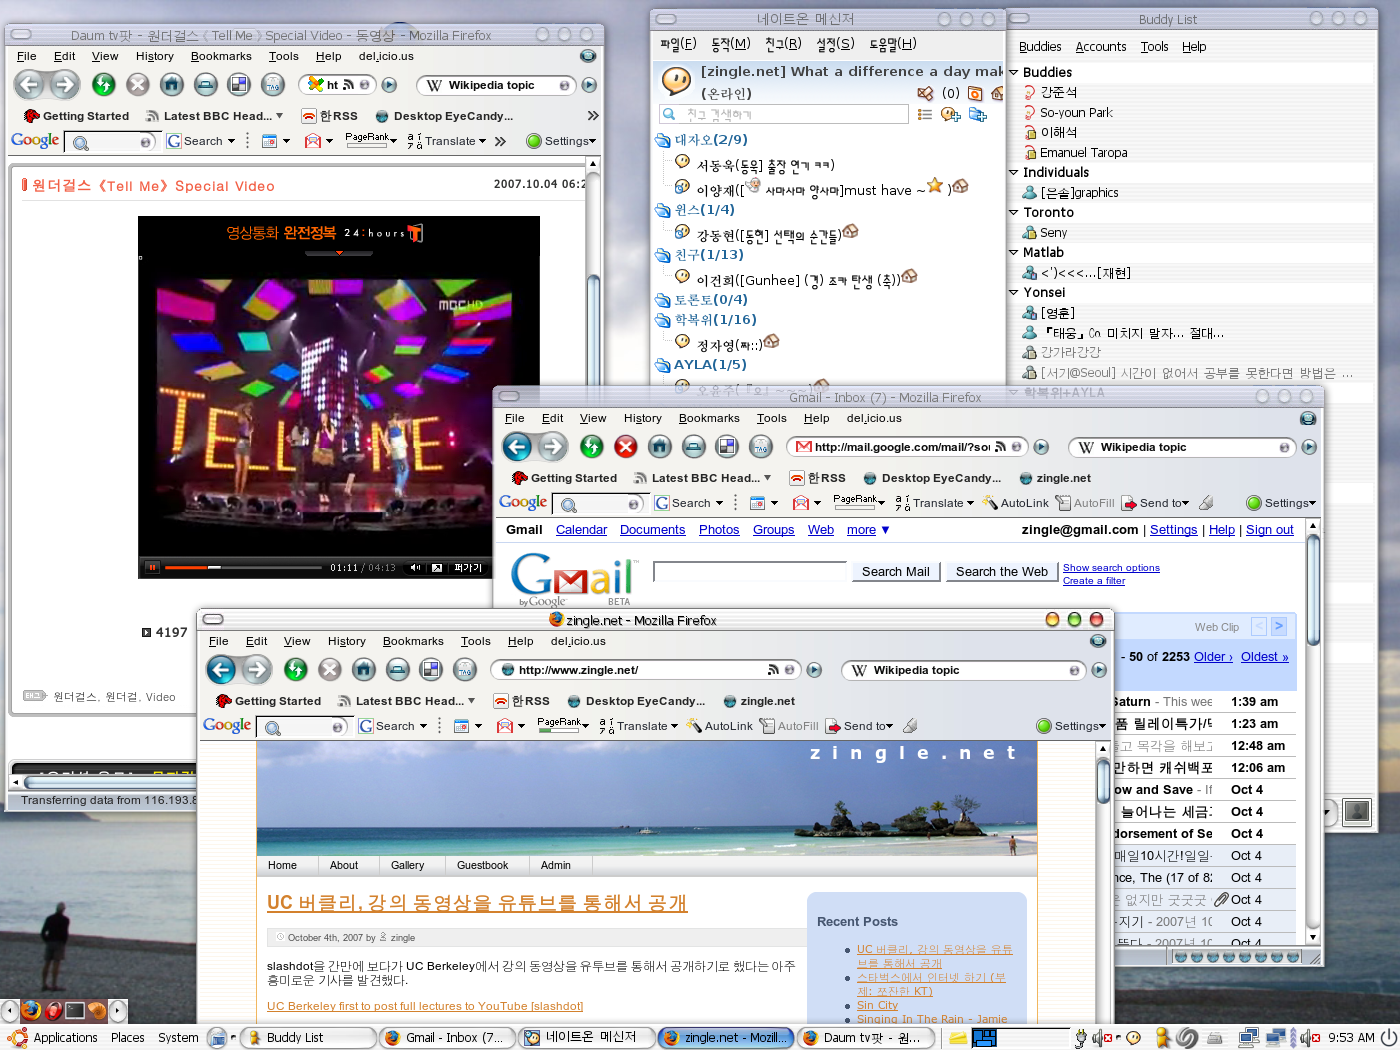
Task: Open Sin City link under Recent Posts
Action: [x=877, y=1005]
